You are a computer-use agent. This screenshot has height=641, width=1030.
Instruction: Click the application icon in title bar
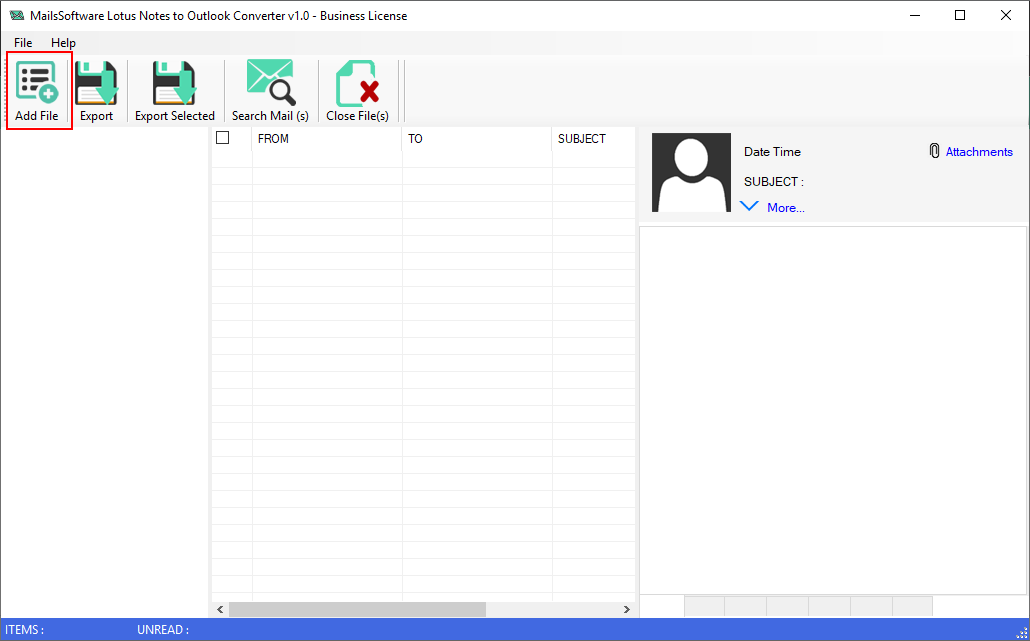(x=17, y=16)
